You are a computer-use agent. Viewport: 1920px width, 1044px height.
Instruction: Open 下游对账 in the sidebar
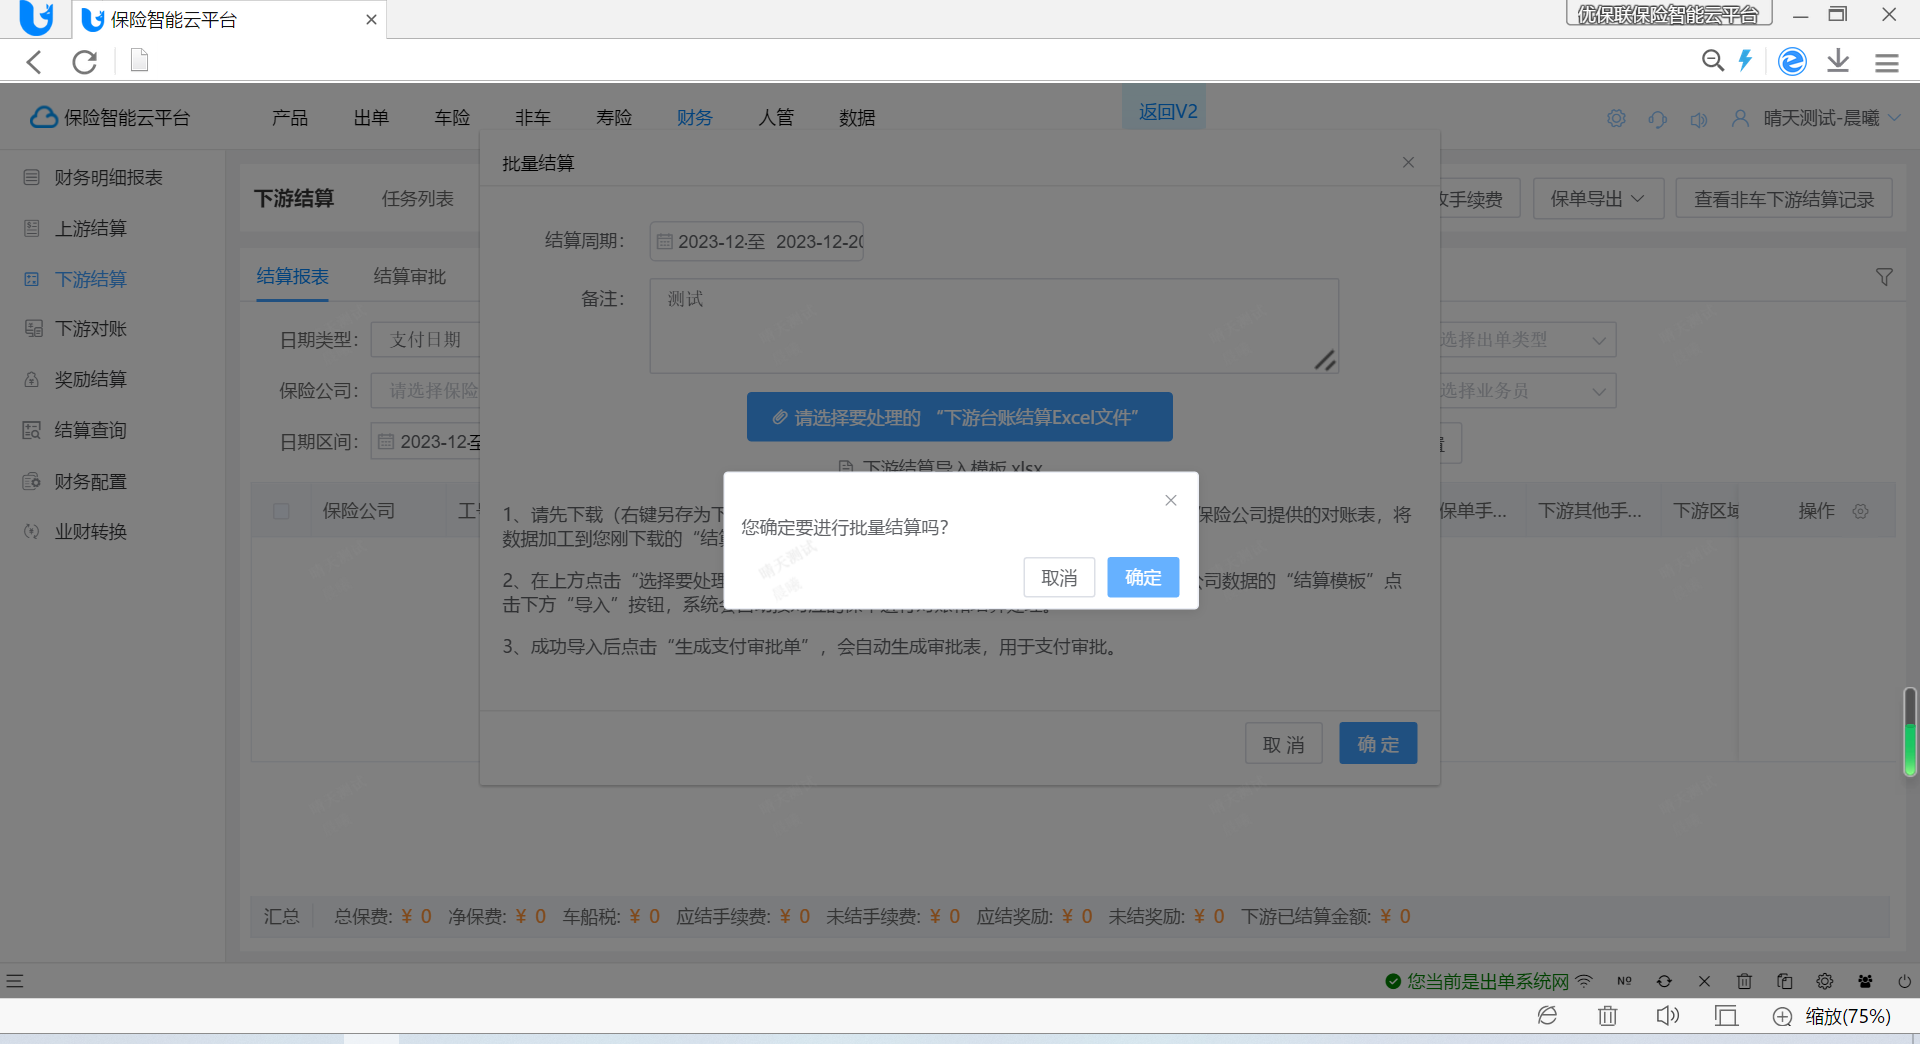tap(90, 329)
